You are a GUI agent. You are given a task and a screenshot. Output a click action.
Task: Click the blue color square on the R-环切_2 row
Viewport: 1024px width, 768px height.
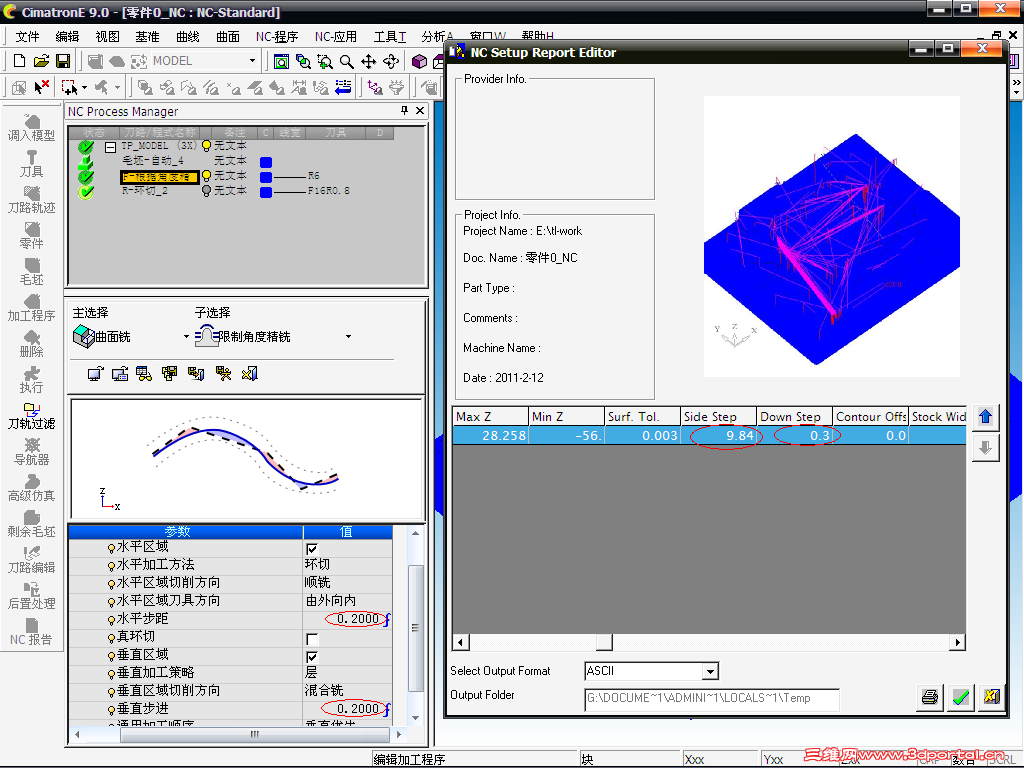(x=266, y=192)
